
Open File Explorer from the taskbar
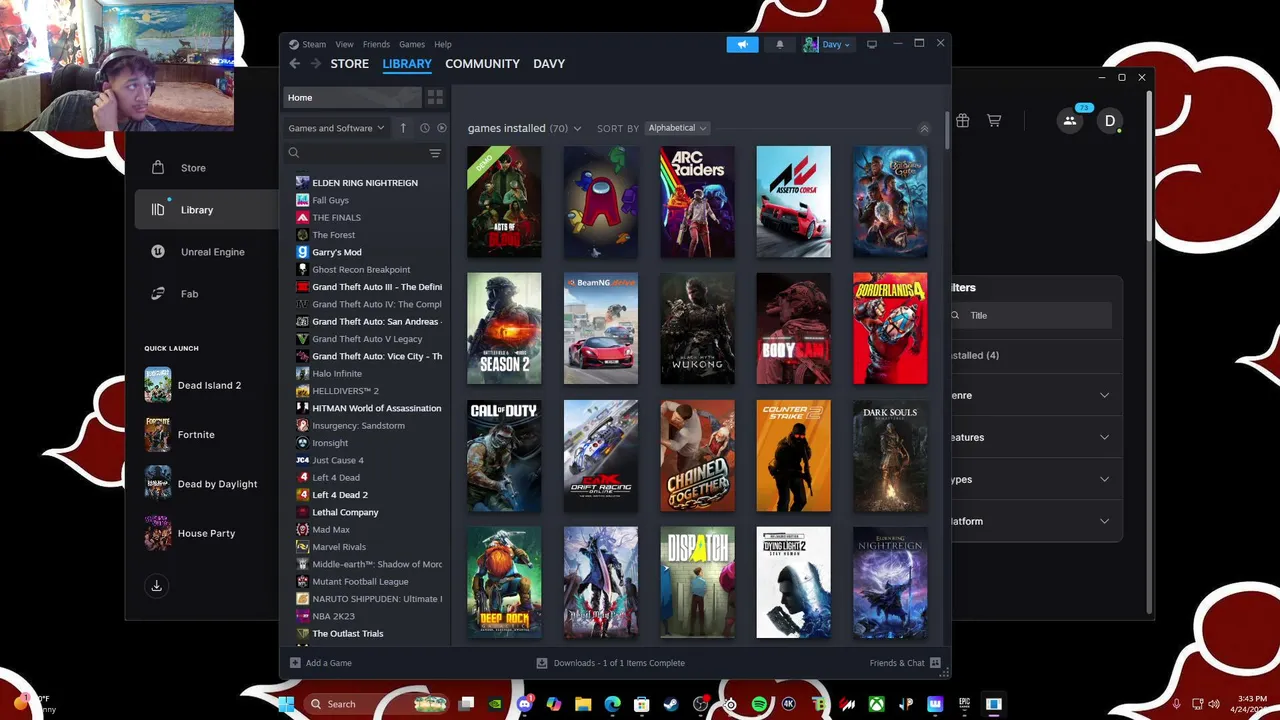click(583, 704)
